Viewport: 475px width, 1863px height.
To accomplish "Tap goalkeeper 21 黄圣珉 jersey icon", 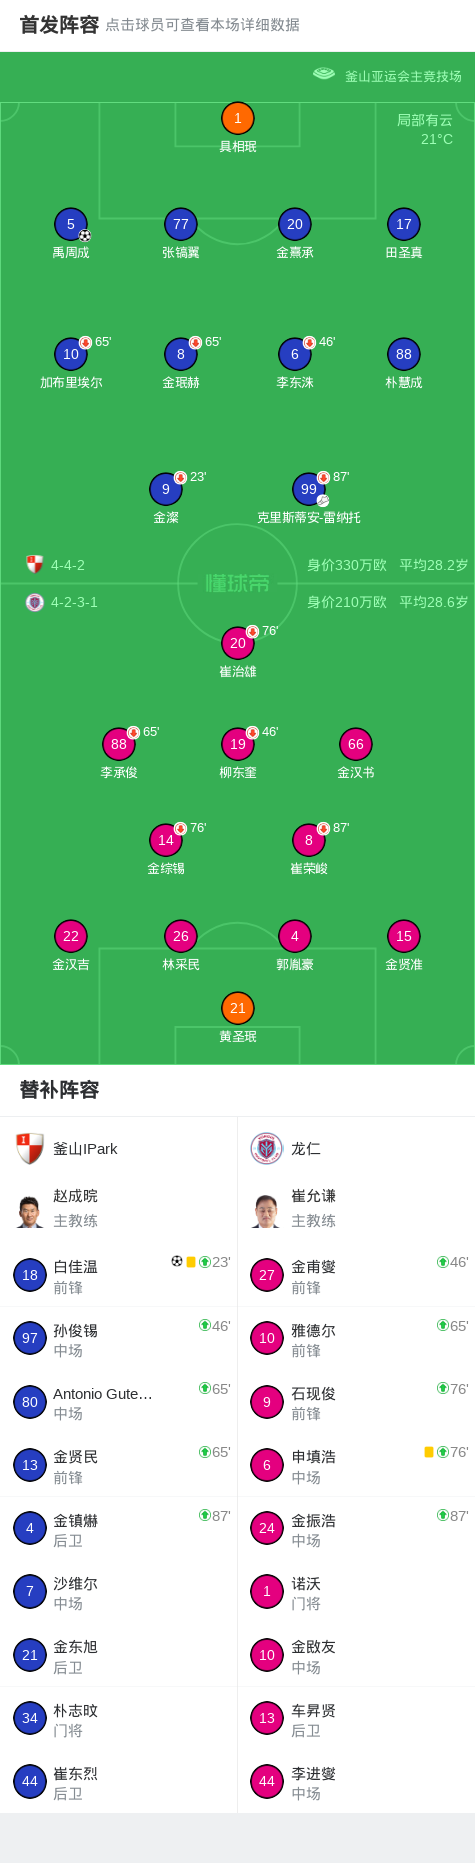I will (237, 1008).
